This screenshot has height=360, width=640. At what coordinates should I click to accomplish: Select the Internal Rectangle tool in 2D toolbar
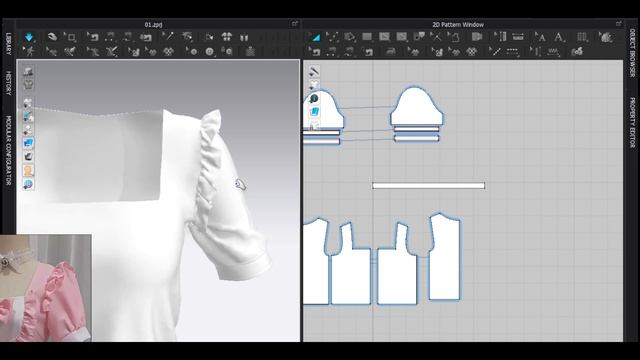tap(402, 37)
